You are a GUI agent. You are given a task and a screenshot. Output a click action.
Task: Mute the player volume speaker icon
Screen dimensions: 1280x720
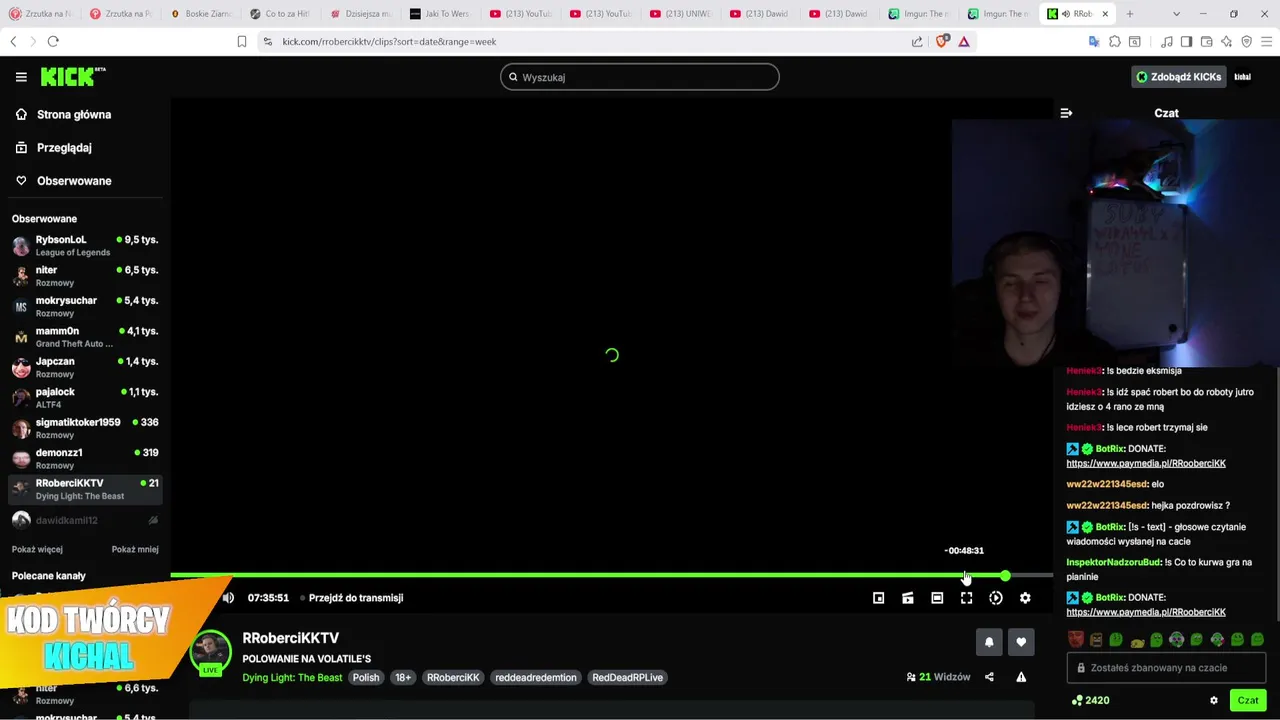pos(228,598)
